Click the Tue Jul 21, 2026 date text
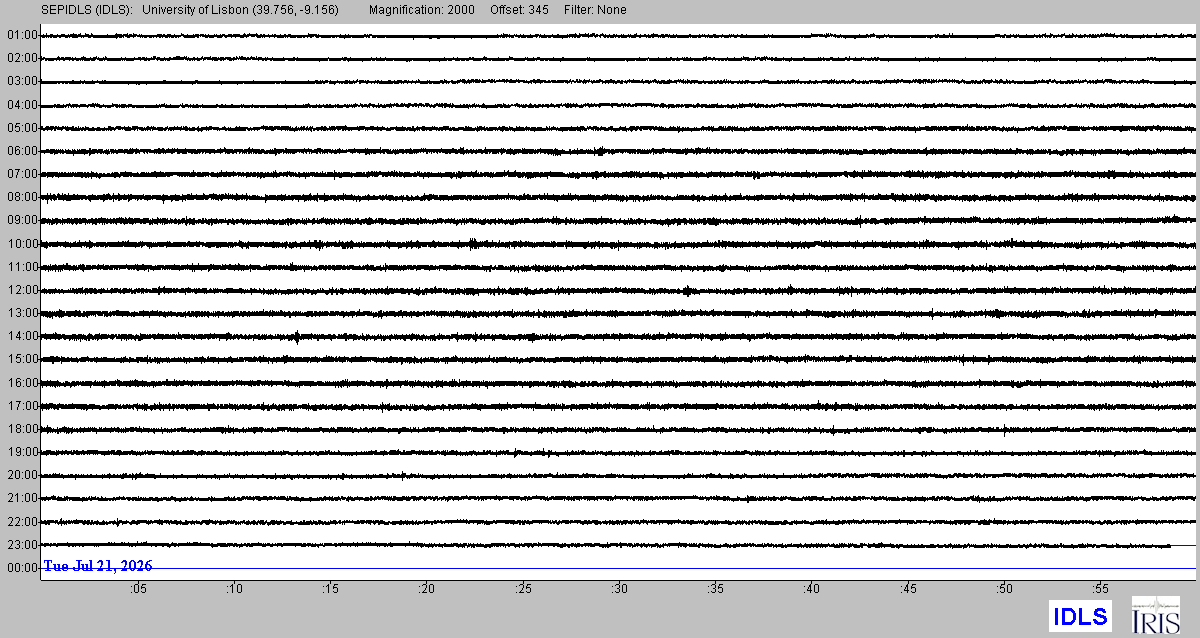1200x638 pixels. click(98, 566)
